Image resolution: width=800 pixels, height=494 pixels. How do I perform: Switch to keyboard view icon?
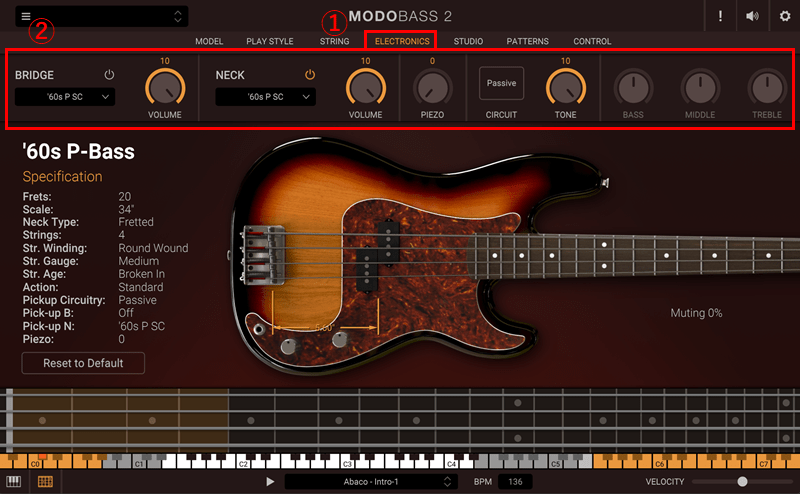click(14, 481)
